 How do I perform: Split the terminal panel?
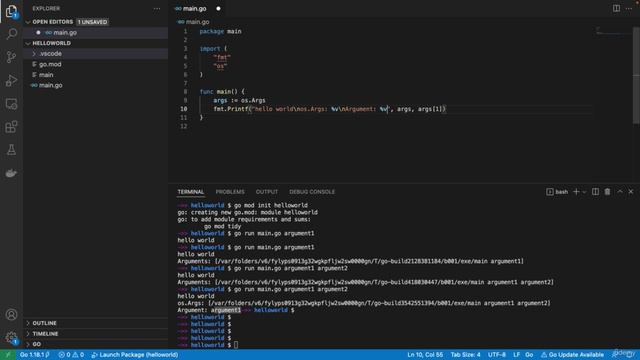tap(596, 192)
